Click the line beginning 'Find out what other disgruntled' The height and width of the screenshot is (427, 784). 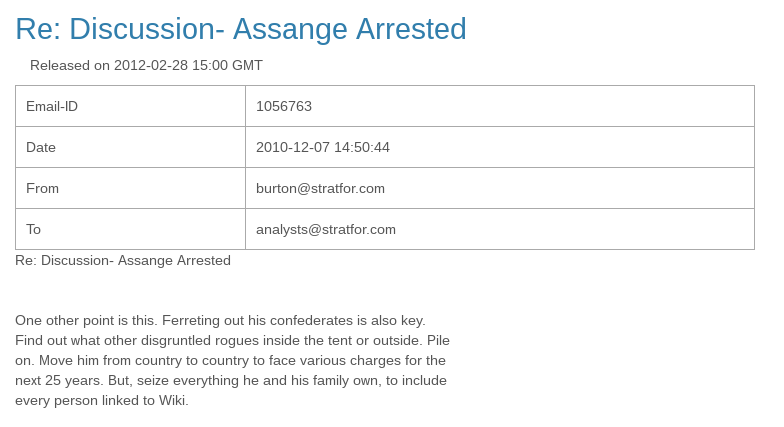tap(232, 340)
